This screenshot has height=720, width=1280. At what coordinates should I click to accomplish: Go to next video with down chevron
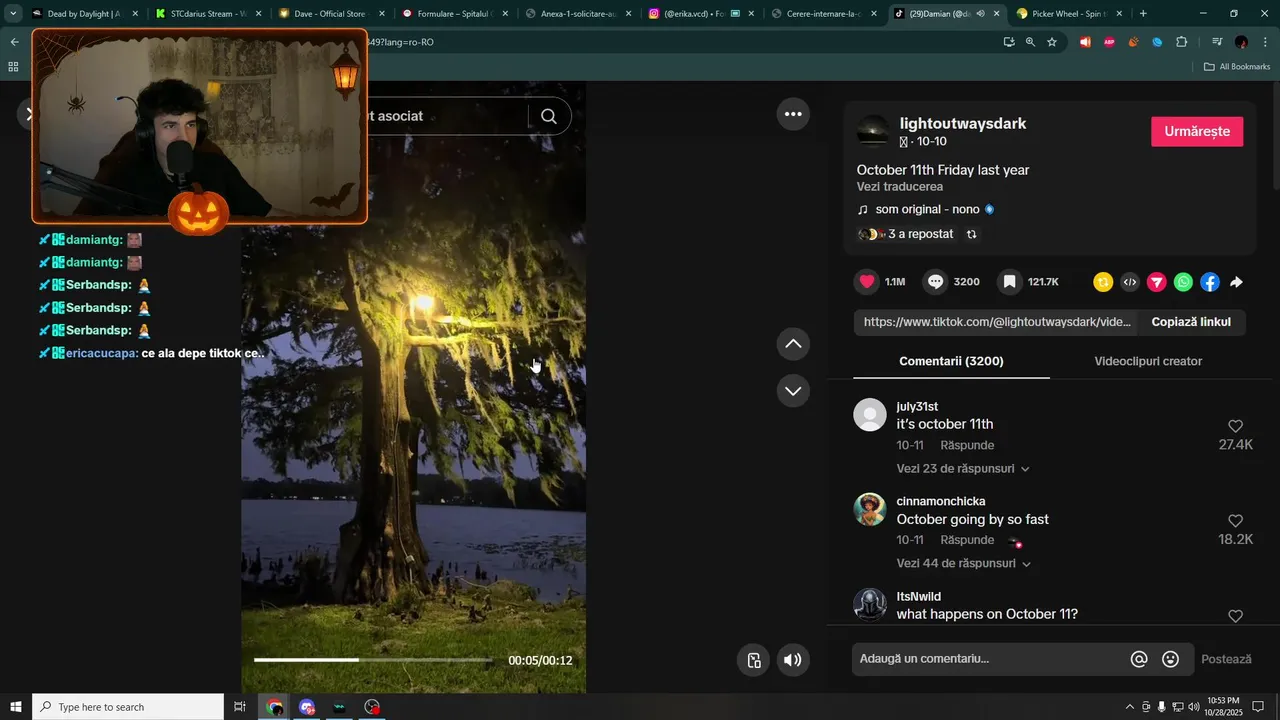coord(793,391)
